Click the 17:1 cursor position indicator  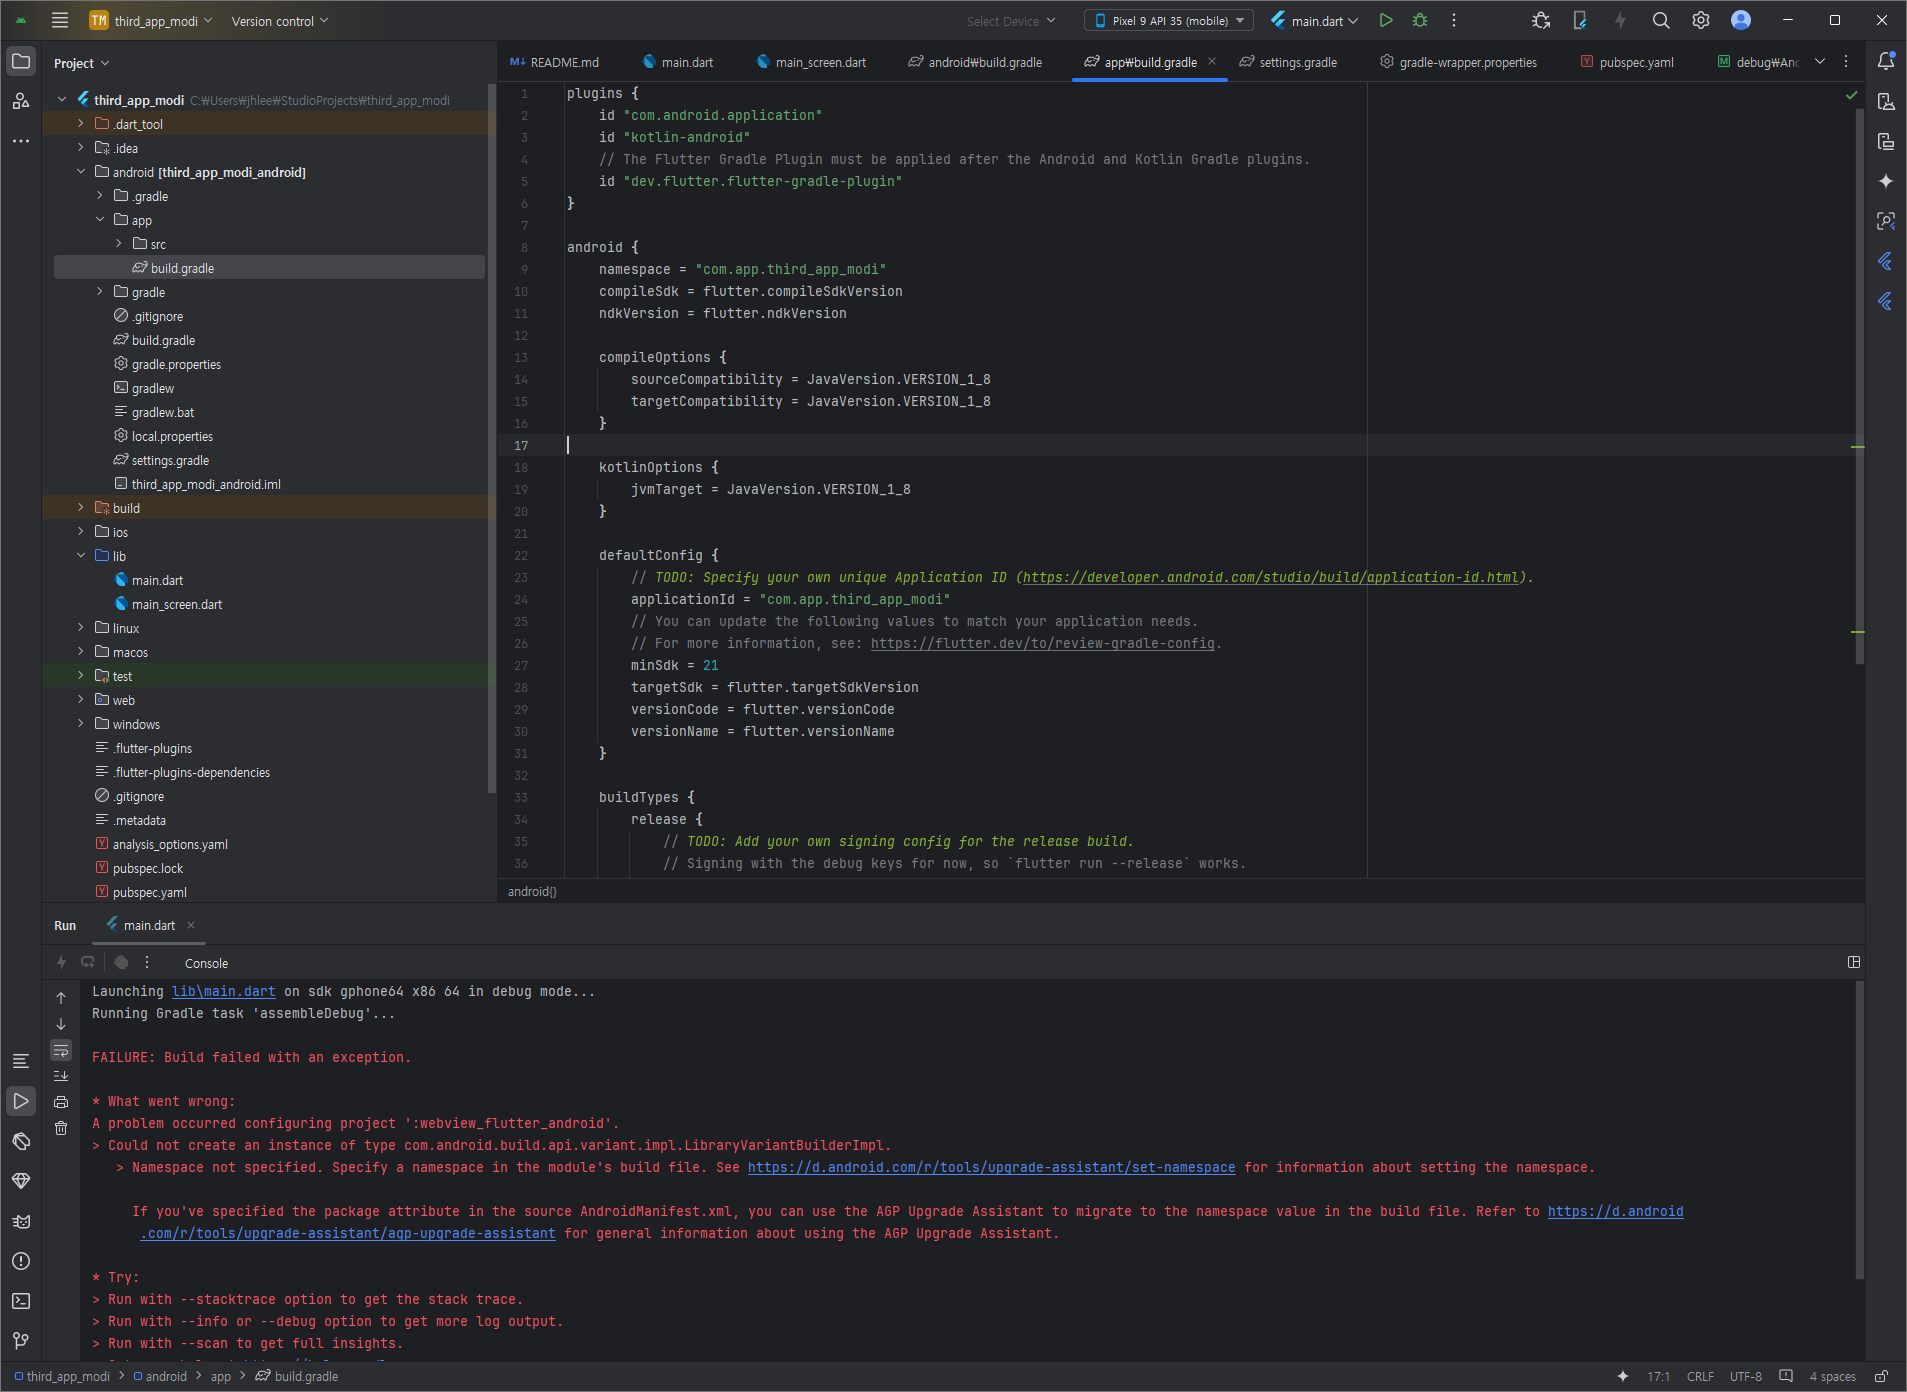[x=1658, y=1376]
